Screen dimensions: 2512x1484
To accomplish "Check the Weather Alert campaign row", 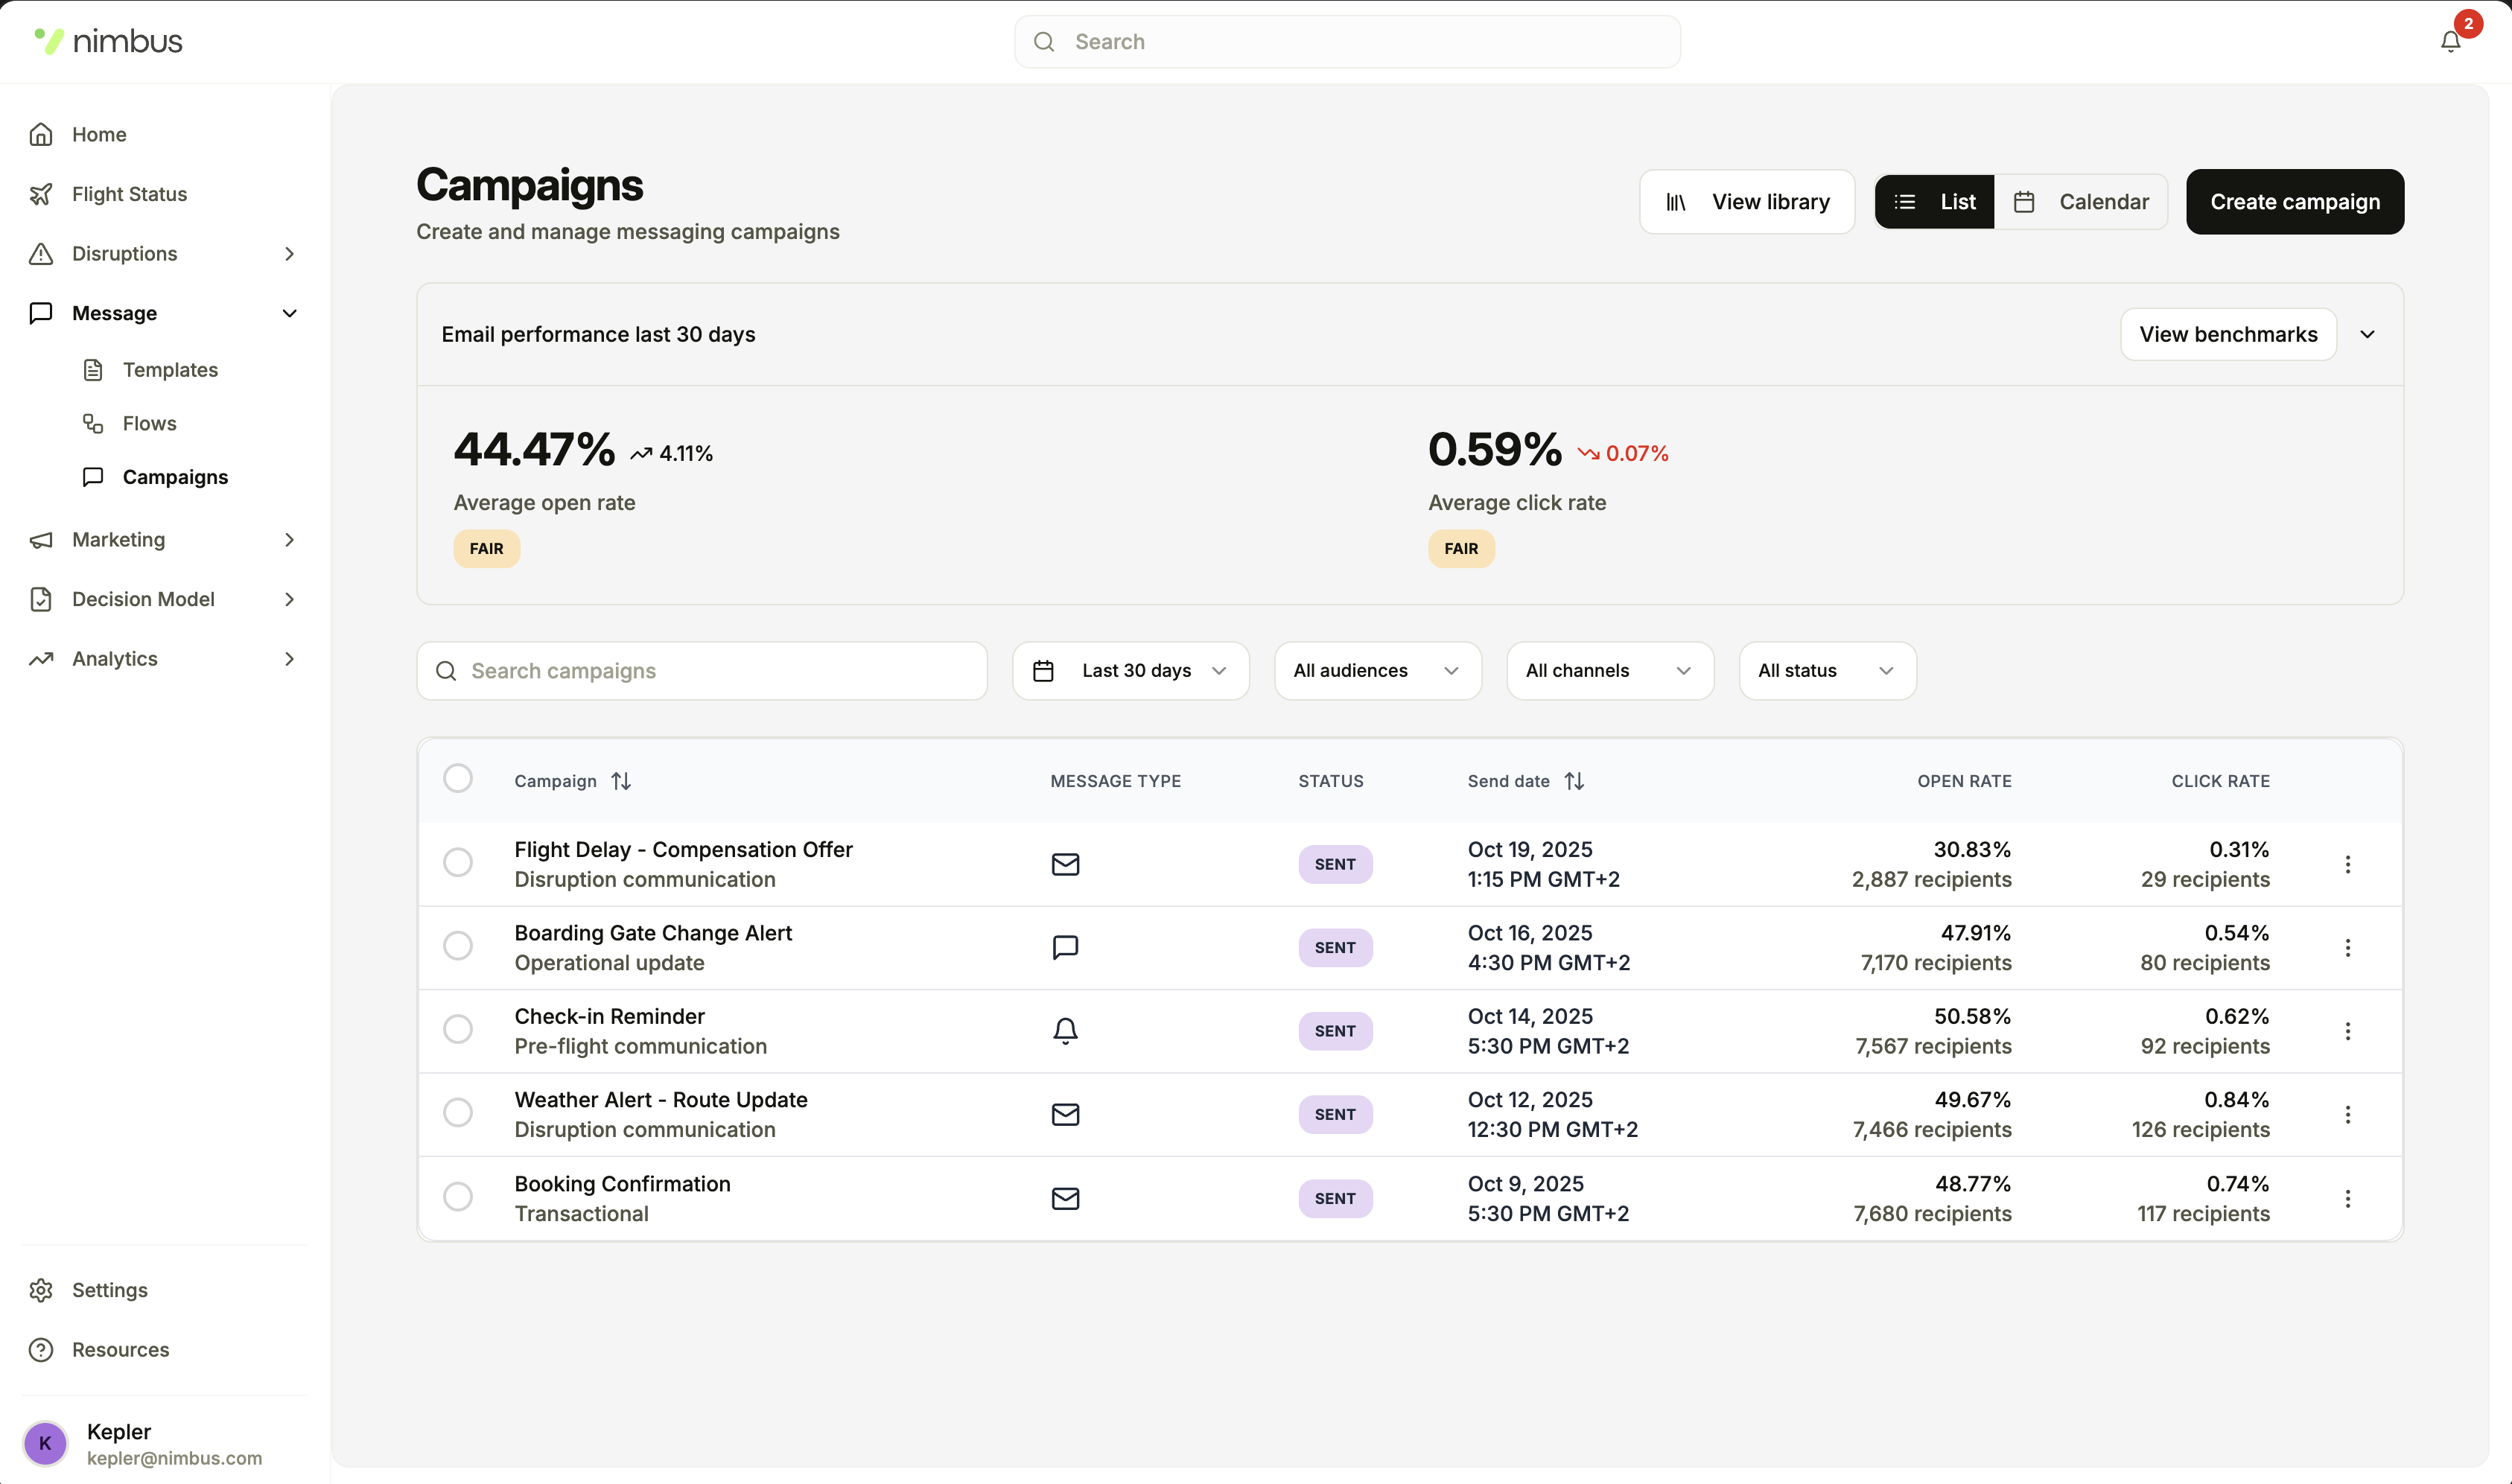I will click(458, 1112).
